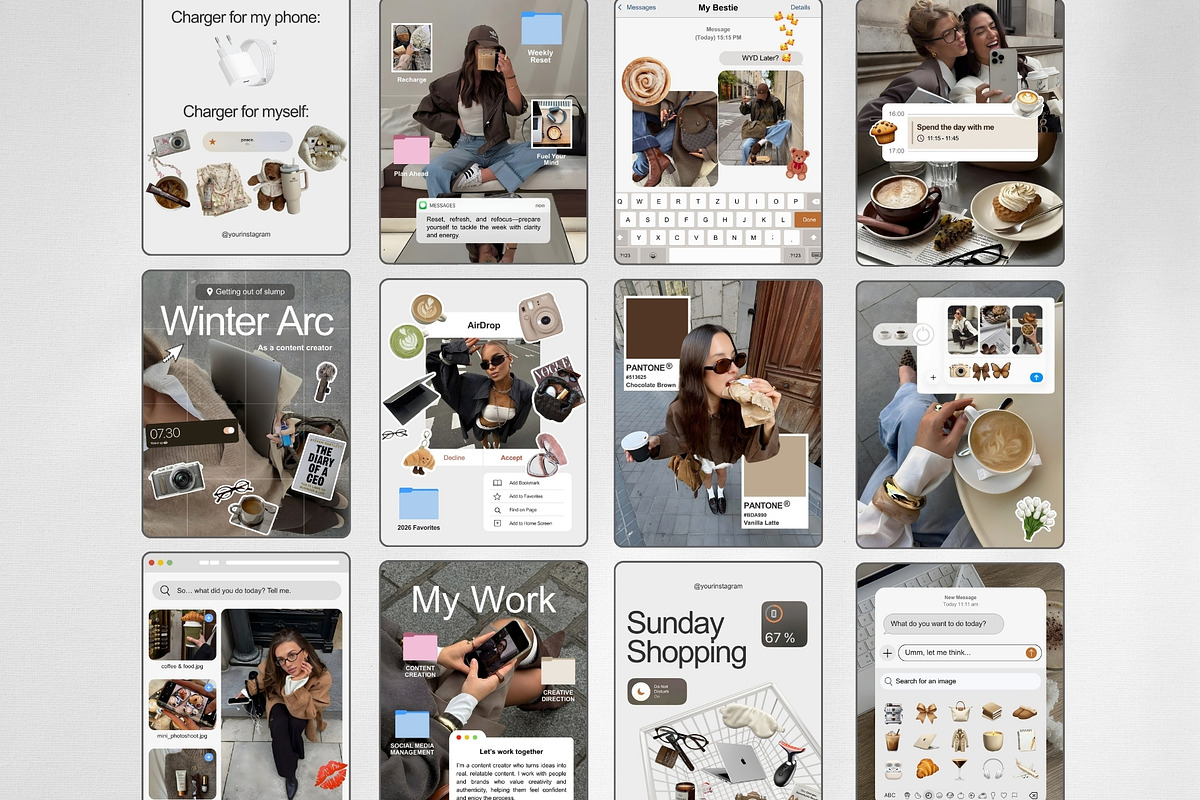The height and width of the screenshot is (800, 1200).
Task: Click the 16:00 time label on calendar
Action: point(896,114)
